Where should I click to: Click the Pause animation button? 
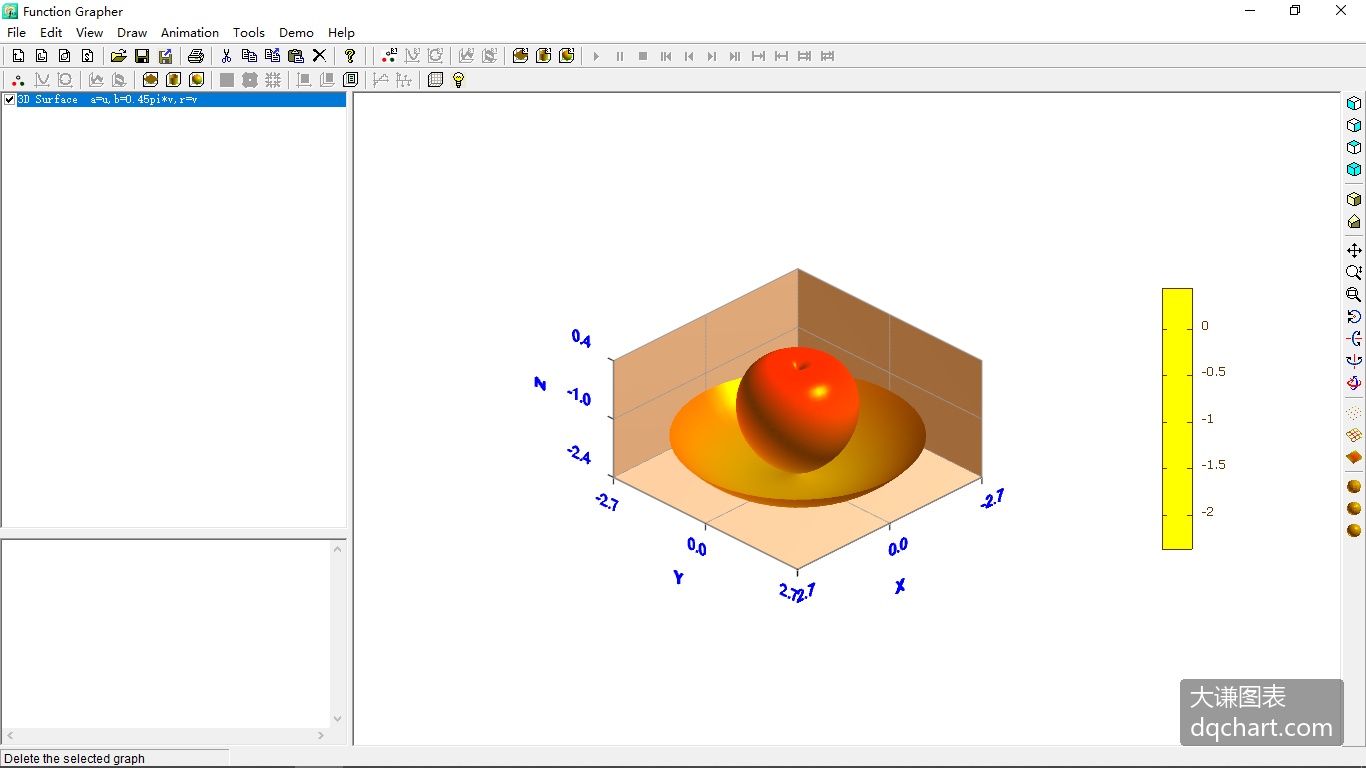[x=619, y=56]
